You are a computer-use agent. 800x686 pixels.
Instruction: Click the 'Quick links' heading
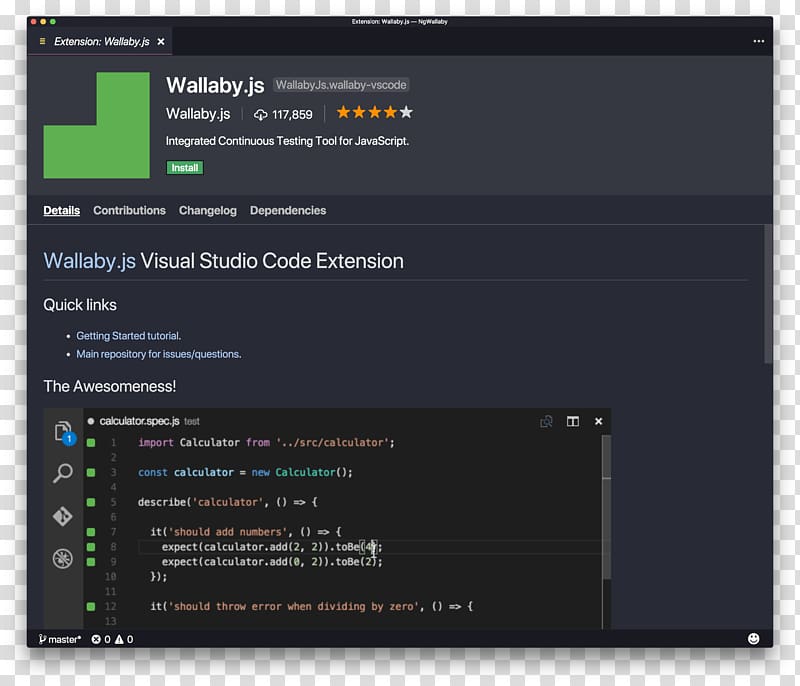[x=80, y=305]
